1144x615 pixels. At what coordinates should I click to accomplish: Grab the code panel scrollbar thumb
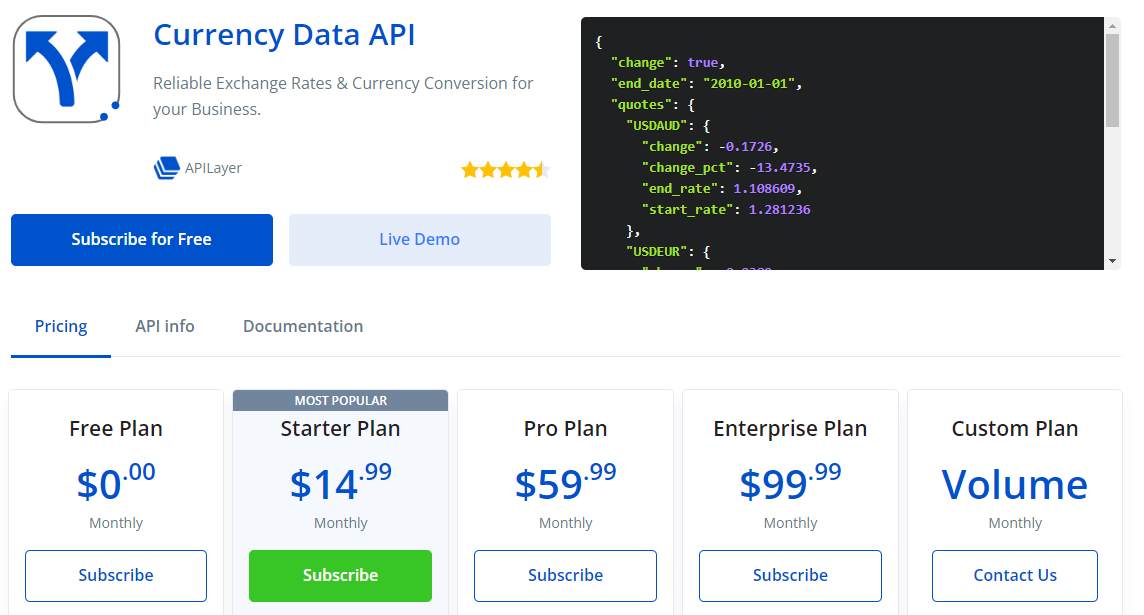click(1112, 80)
